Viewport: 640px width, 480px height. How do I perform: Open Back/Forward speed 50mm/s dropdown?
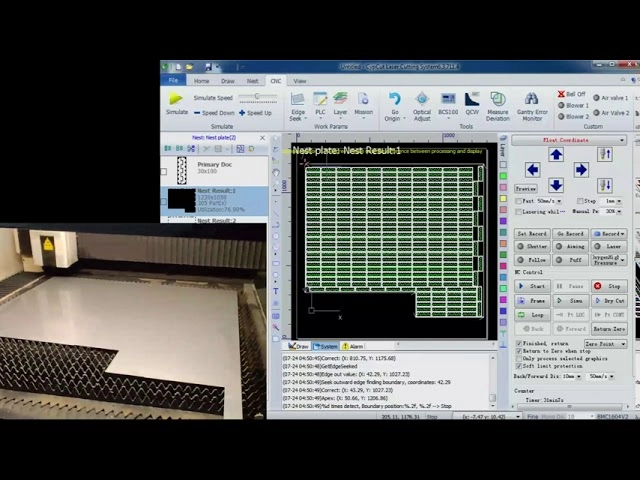tap(611, 376)
